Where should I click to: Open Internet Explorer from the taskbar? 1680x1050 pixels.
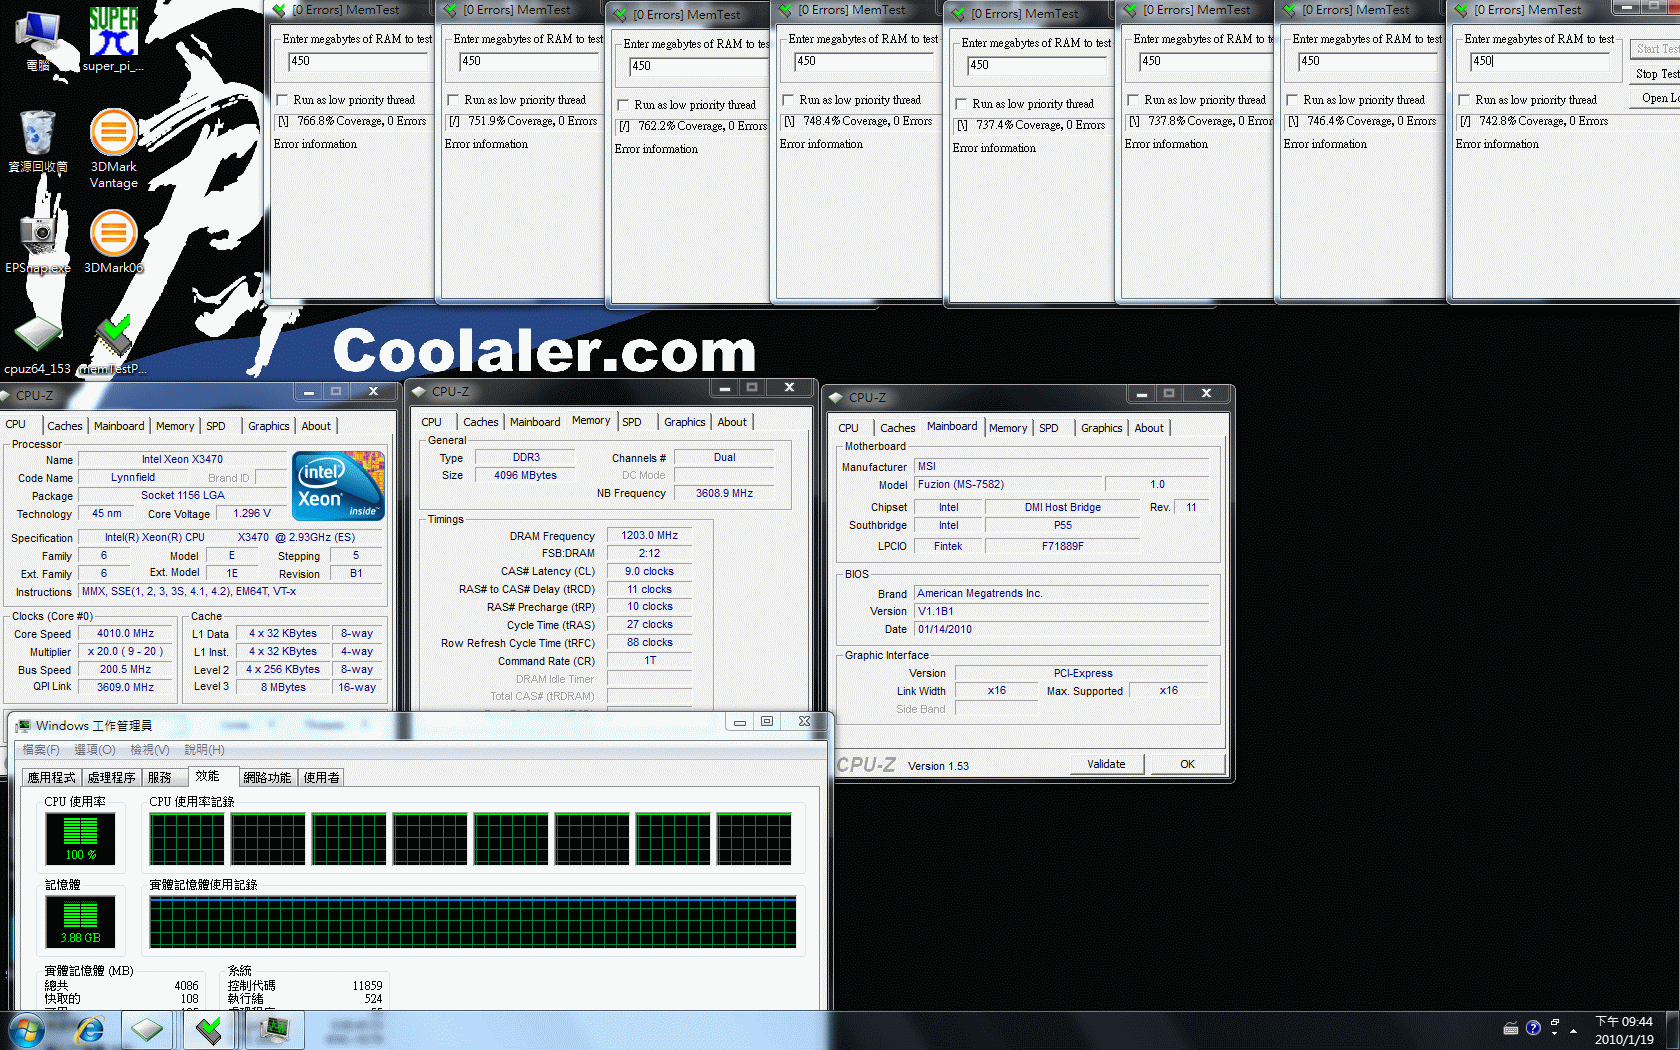click(x=90, y=1030)
